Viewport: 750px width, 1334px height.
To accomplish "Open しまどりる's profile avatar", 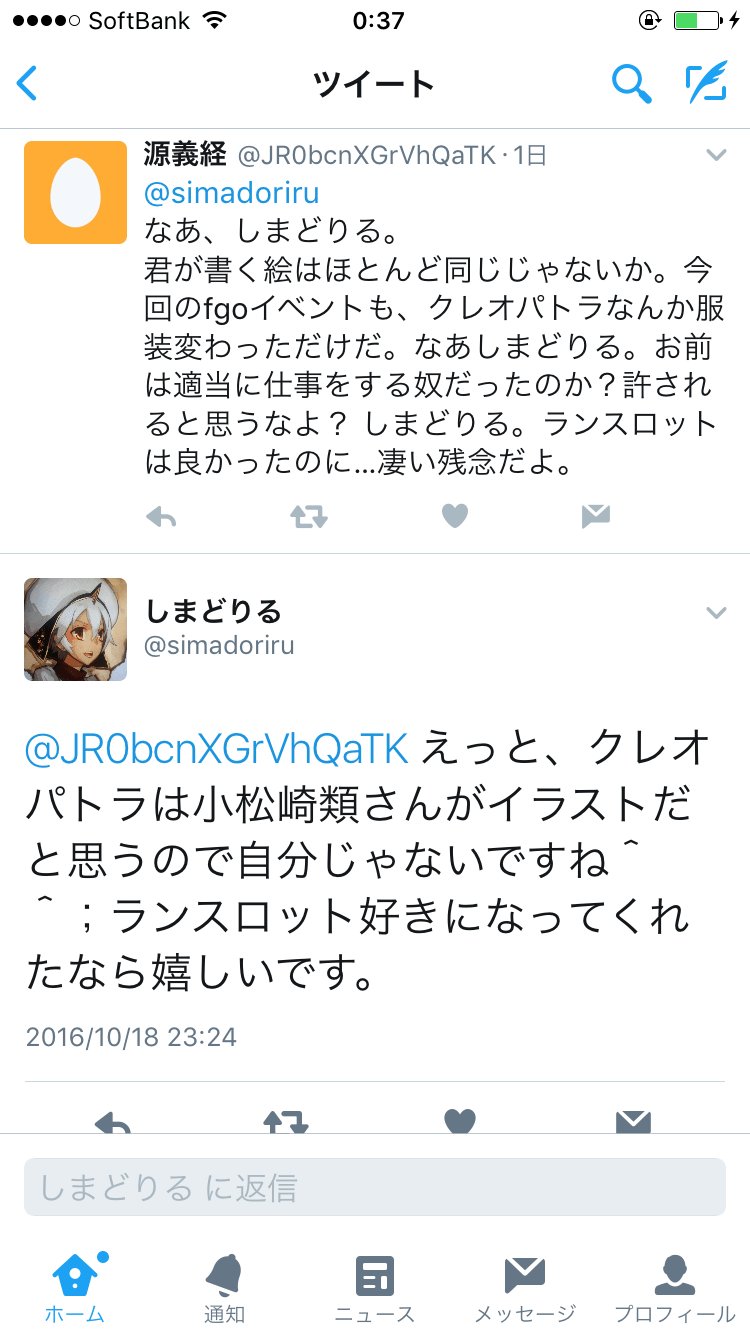I will pyautogui.click(x=76, y=629).
